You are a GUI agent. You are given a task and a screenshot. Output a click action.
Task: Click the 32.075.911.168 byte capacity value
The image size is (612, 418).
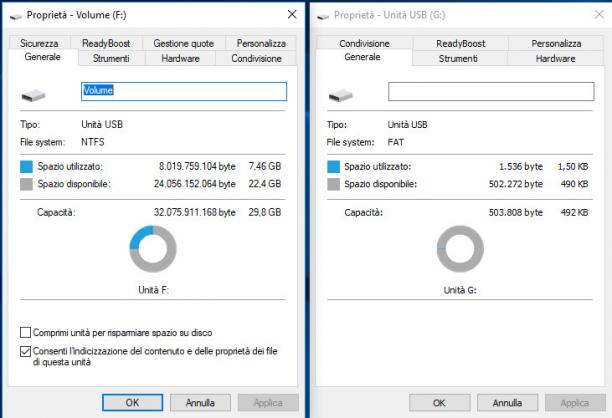[x=195, y=212]
